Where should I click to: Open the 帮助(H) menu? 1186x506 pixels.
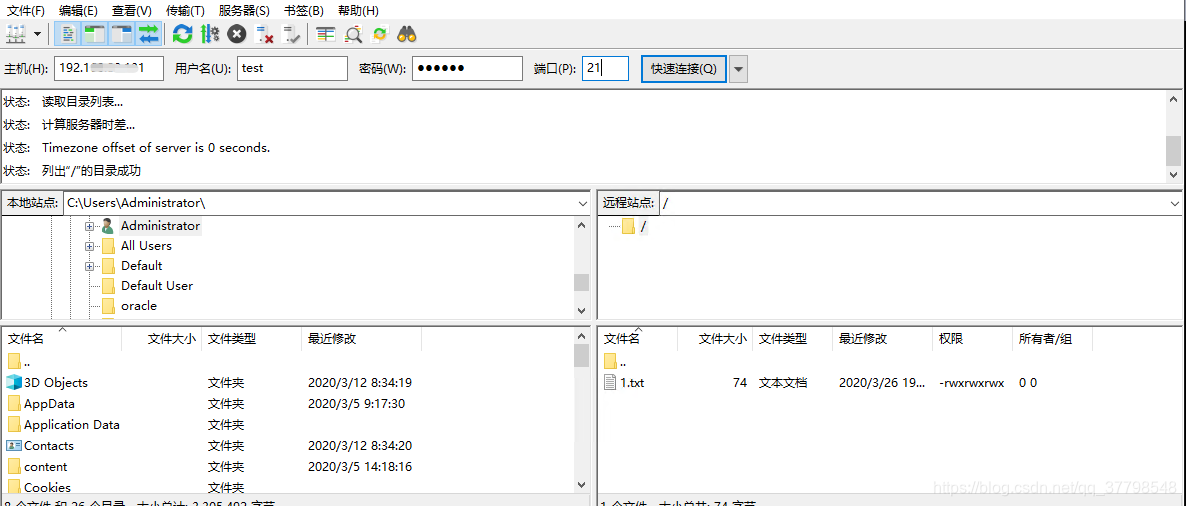pos(358,11)
